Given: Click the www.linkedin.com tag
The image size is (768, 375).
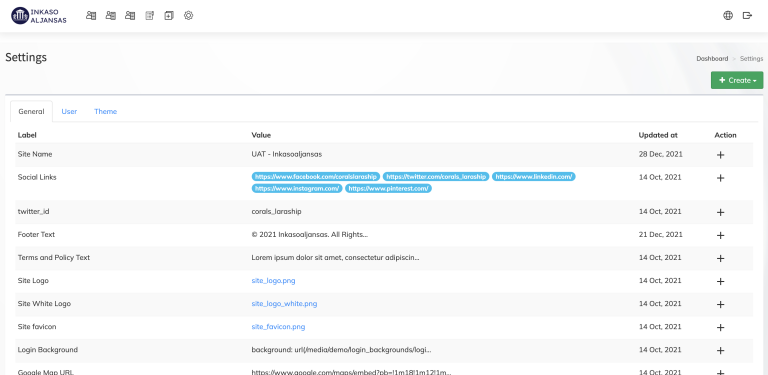Looking at the screenshot, I should 533,177.
